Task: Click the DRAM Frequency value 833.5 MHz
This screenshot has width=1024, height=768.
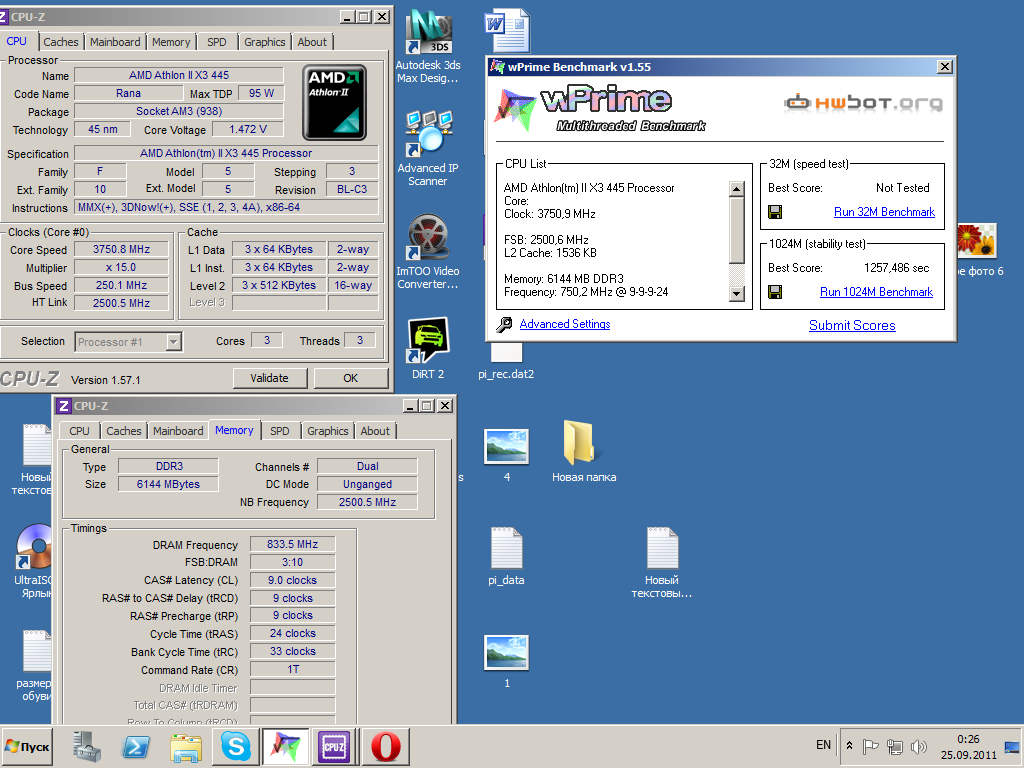Action: point(293,545)
